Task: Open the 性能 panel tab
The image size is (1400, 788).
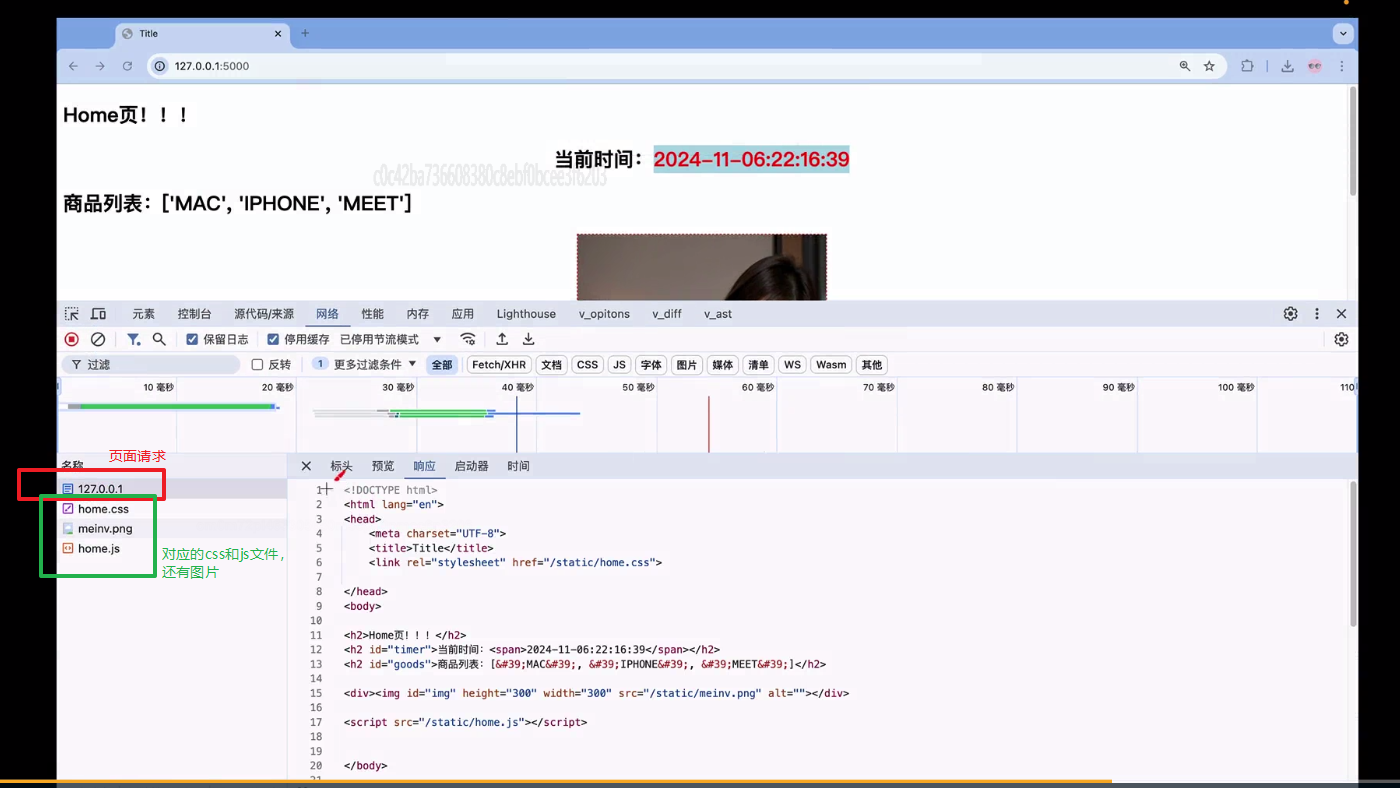Action: point(373,314)
